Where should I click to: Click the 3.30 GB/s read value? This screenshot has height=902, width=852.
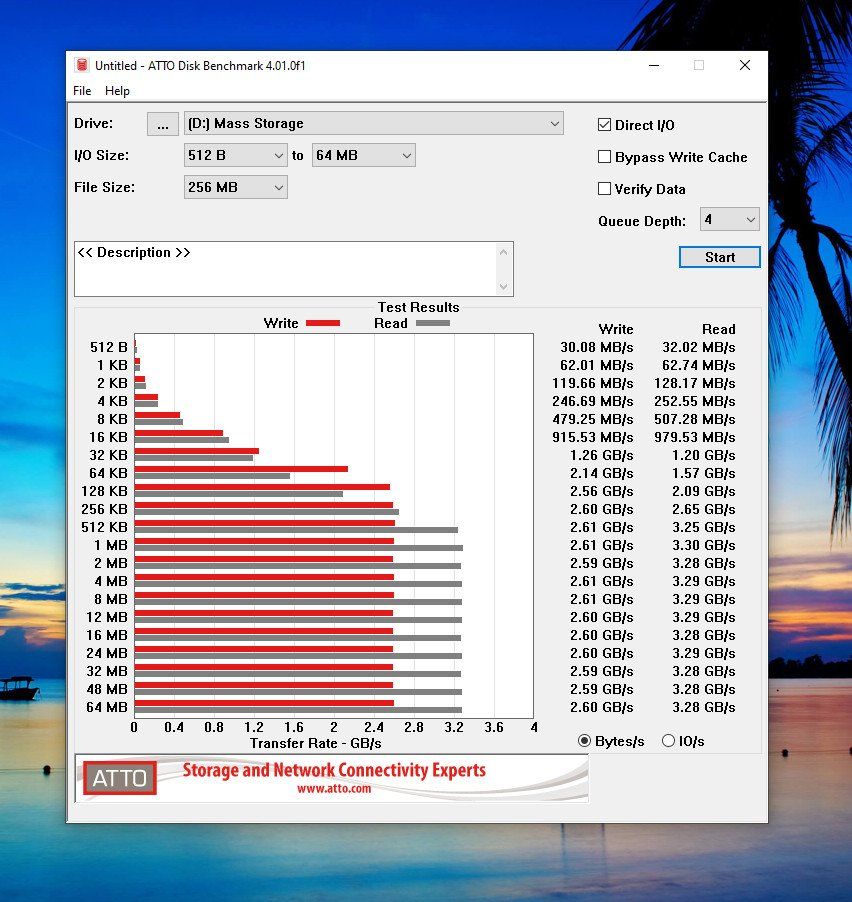coord(704,545)
